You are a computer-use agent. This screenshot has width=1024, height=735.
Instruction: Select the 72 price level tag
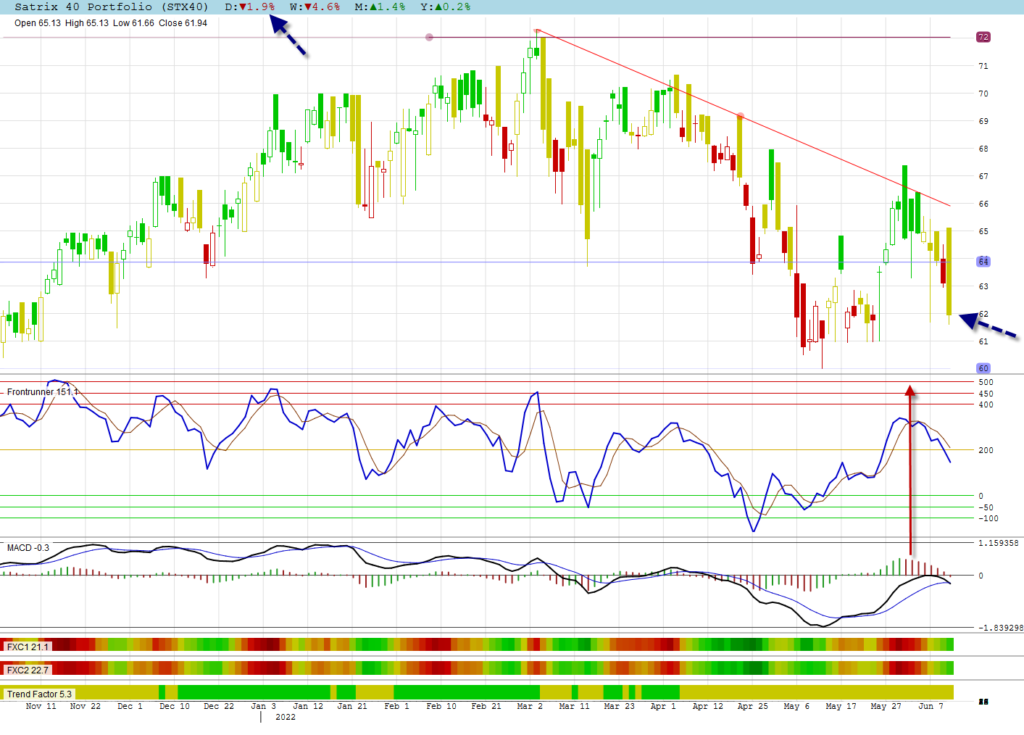pyautogui.click(x=983, y=37)
